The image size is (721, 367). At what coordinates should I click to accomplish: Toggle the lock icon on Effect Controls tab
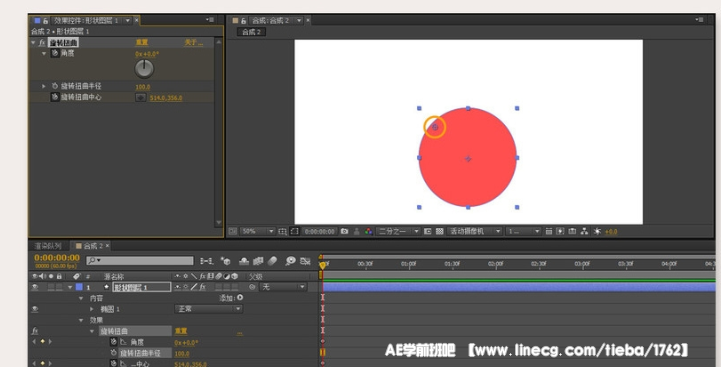(46, 20)
